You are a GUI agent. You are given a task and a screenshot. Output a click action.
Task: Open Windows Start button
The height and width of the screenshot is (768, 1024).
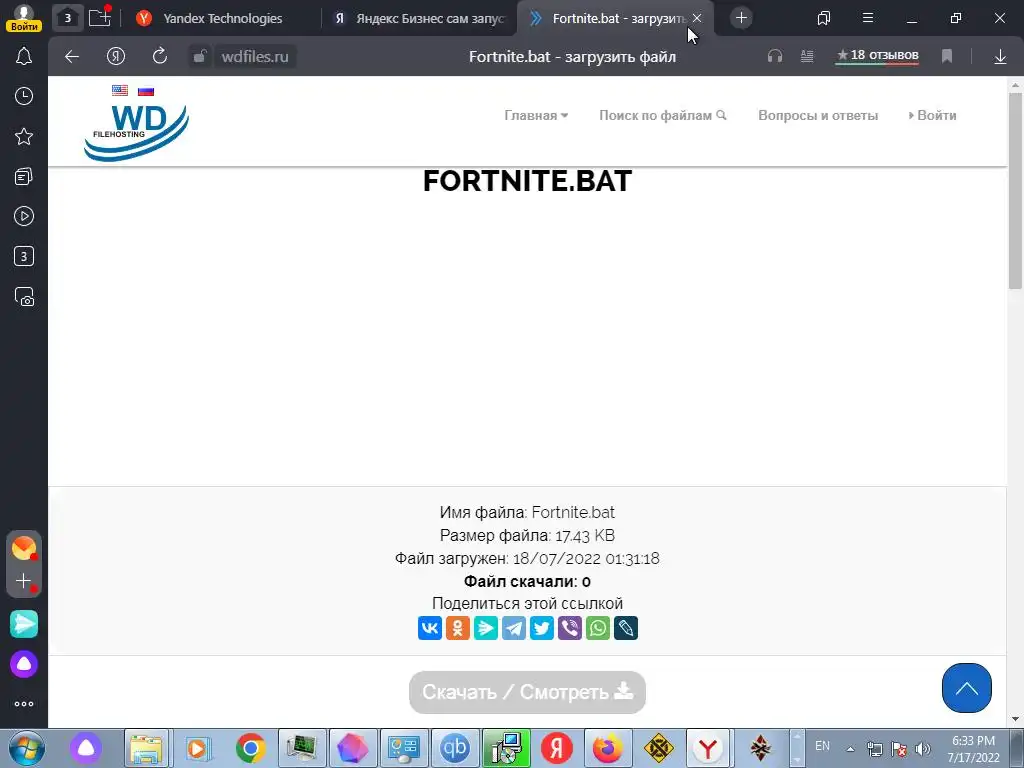click(26, 748)
